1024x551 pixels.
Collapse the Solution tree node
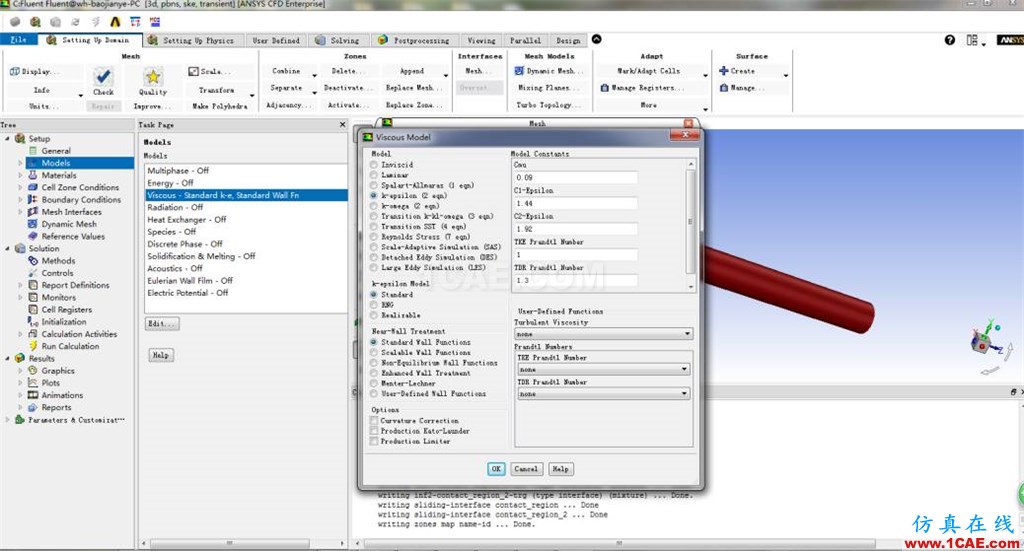(8, 248)
